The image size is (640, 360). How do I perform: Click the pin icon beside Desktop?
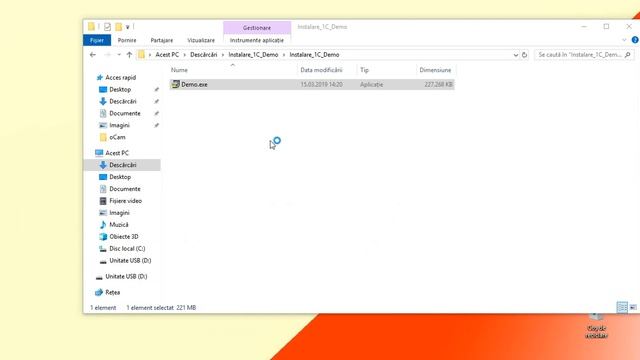click(x=156, y=89)
